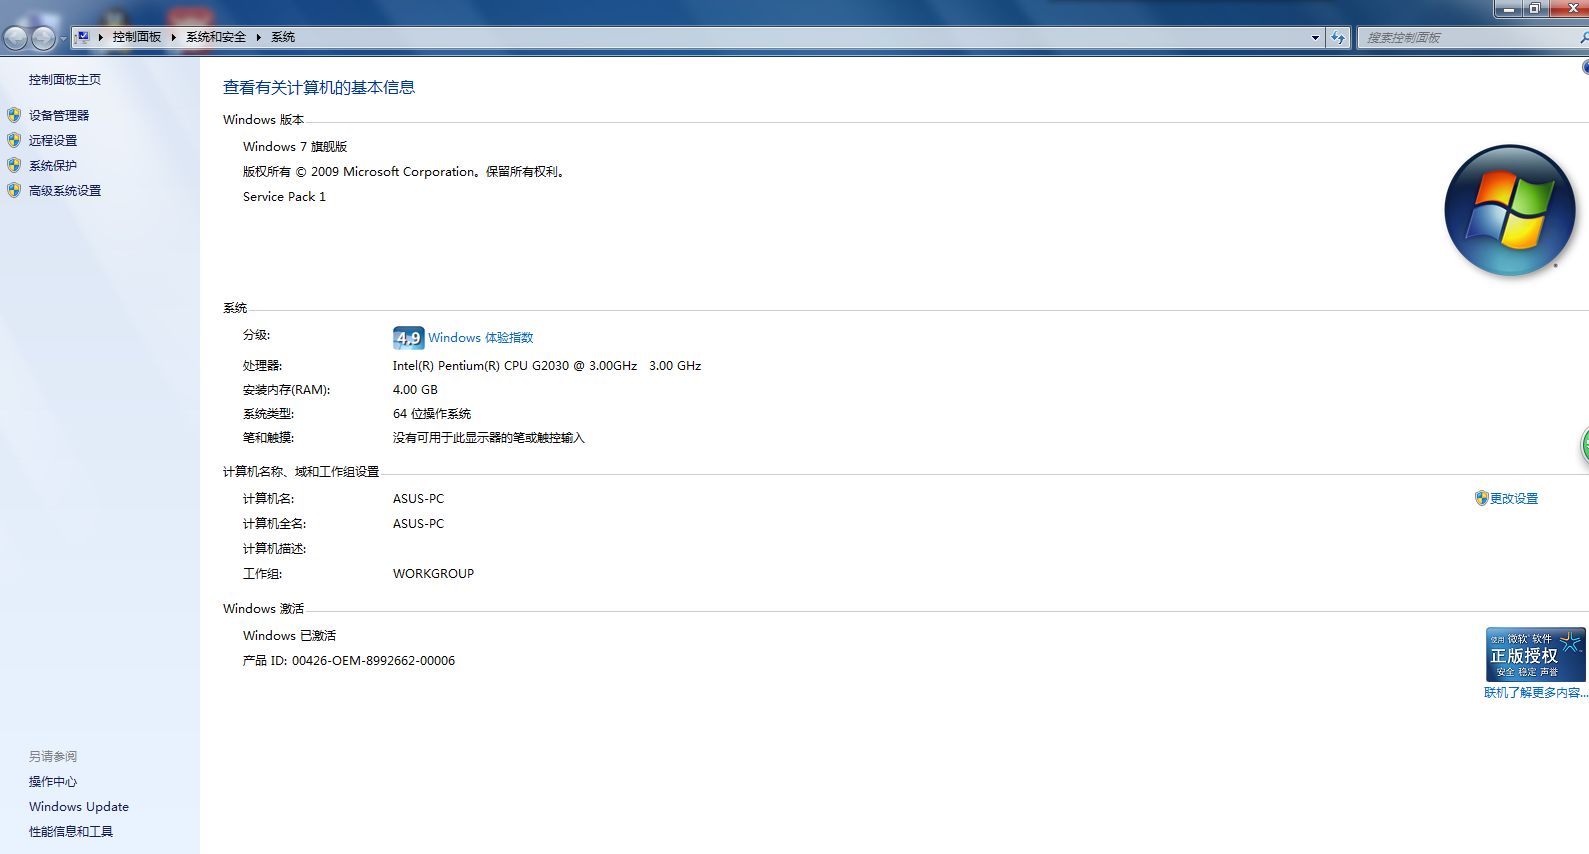Click the genuine Microsoft software badge
Image resolution: width=1589 pixels, height=854 pixels.
point(1535,654)
